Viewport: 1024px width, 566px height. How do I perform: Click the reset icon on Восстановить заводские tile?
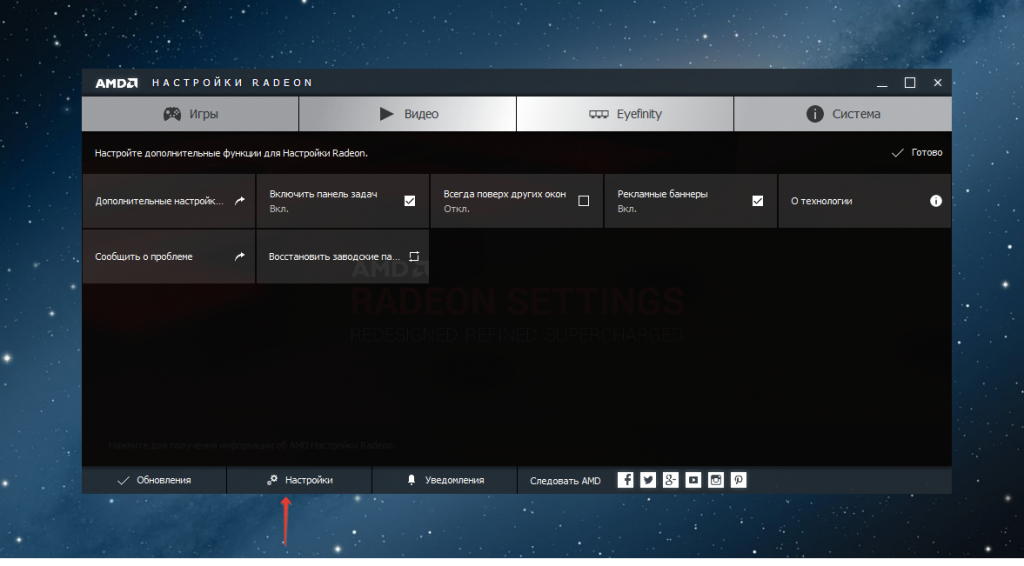click(414, 257)
